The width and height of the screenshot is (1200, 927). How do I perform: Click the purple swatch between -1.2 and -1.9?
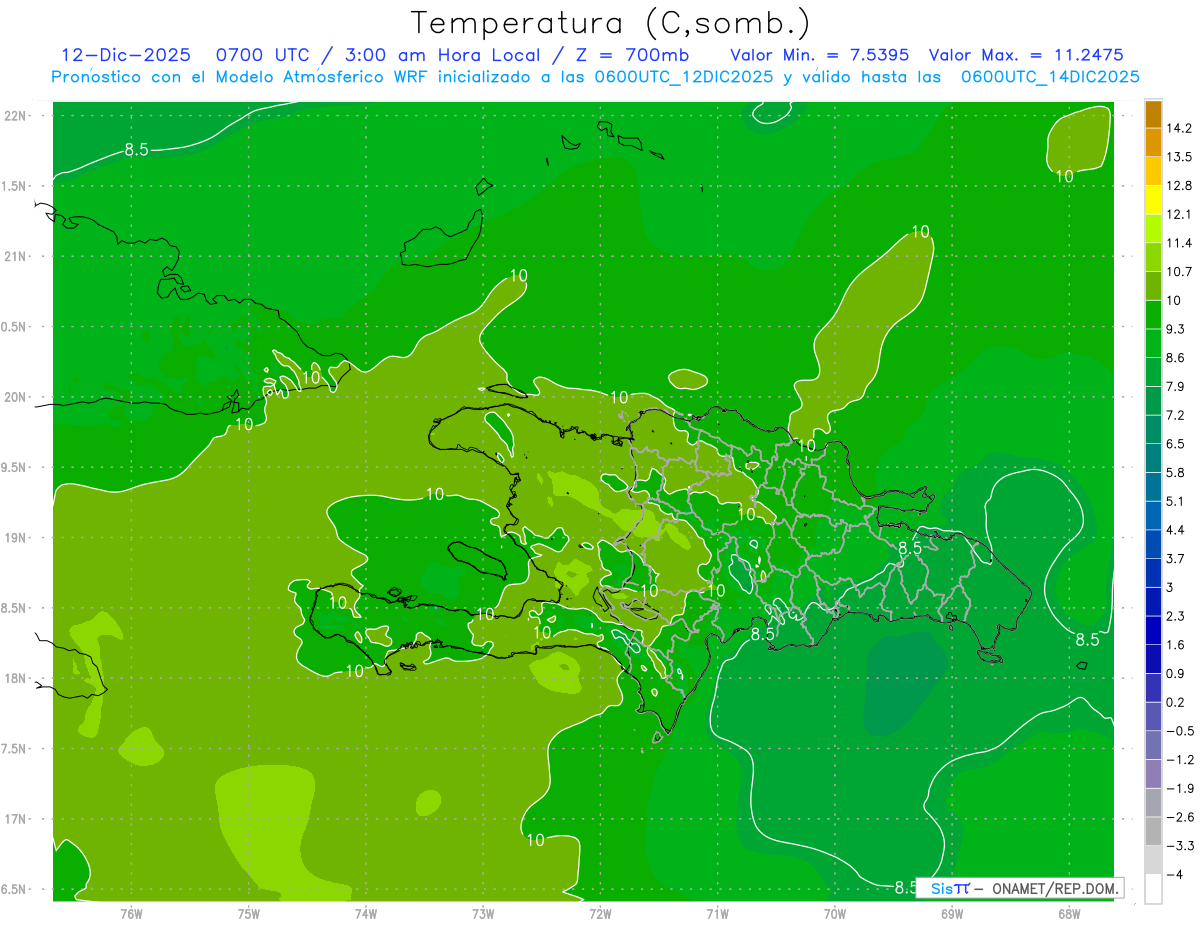point(1153,774)
